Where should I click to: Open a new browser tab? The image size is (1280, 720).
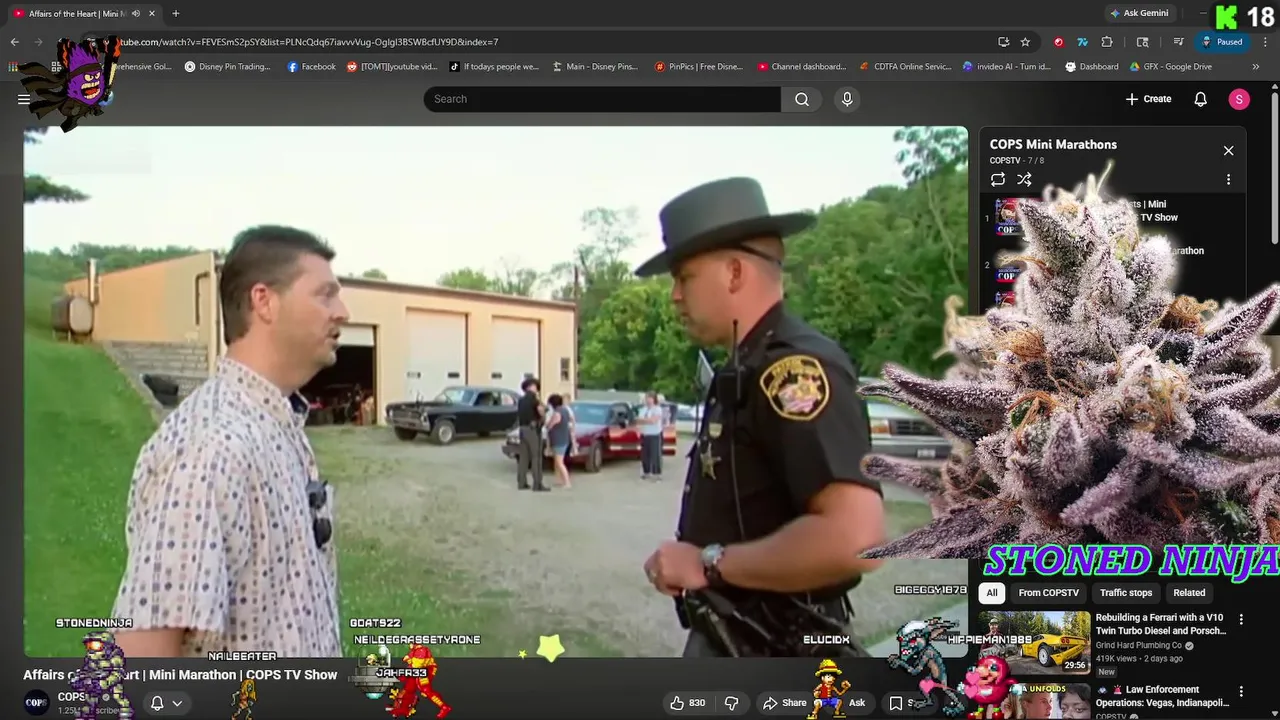click(x=176, y=13)
